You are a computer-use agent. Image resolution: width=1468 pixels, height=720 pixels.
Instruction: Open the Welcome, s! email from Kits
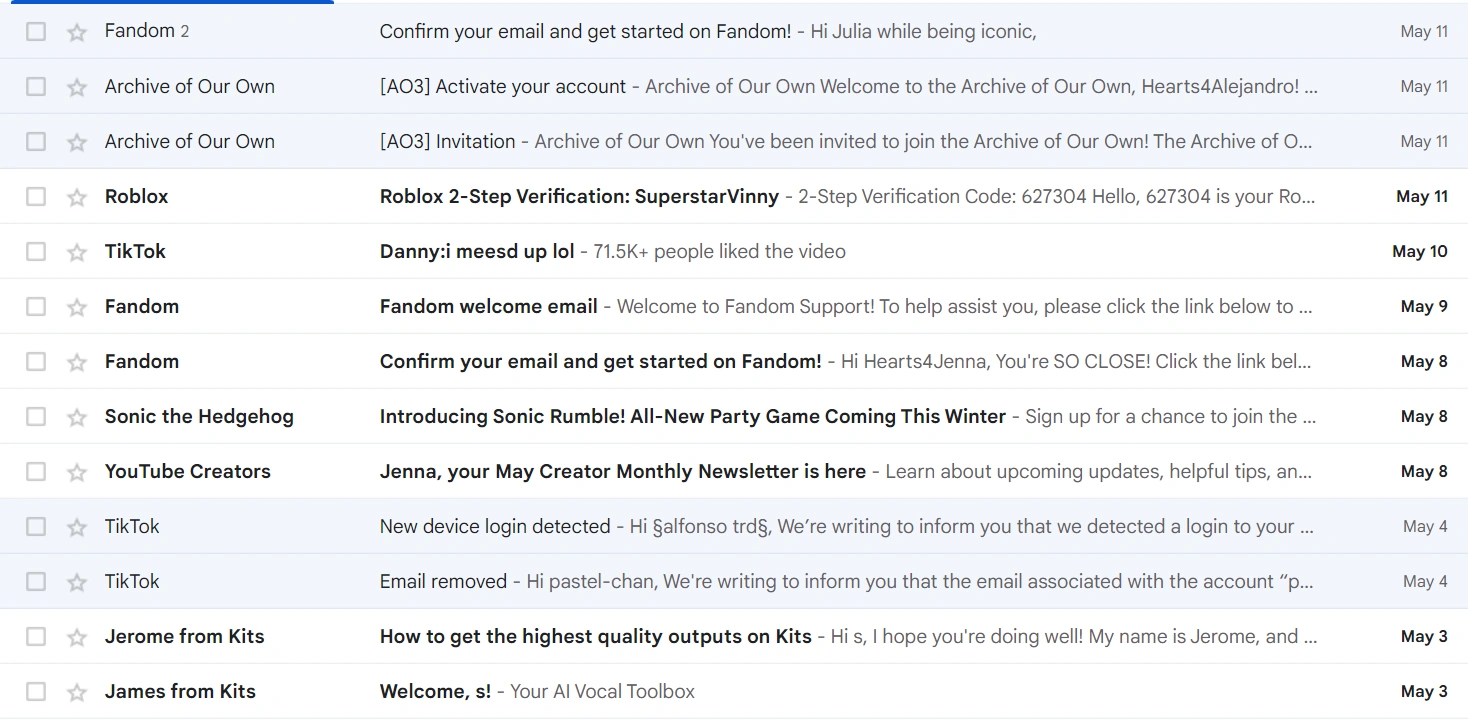(435, 692)
